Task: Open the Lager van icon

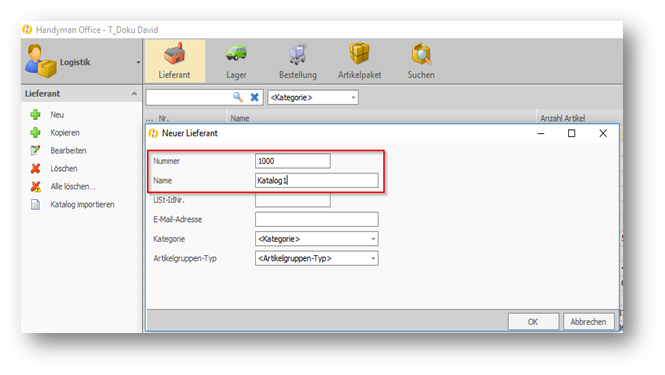Action: click(236, 54)
